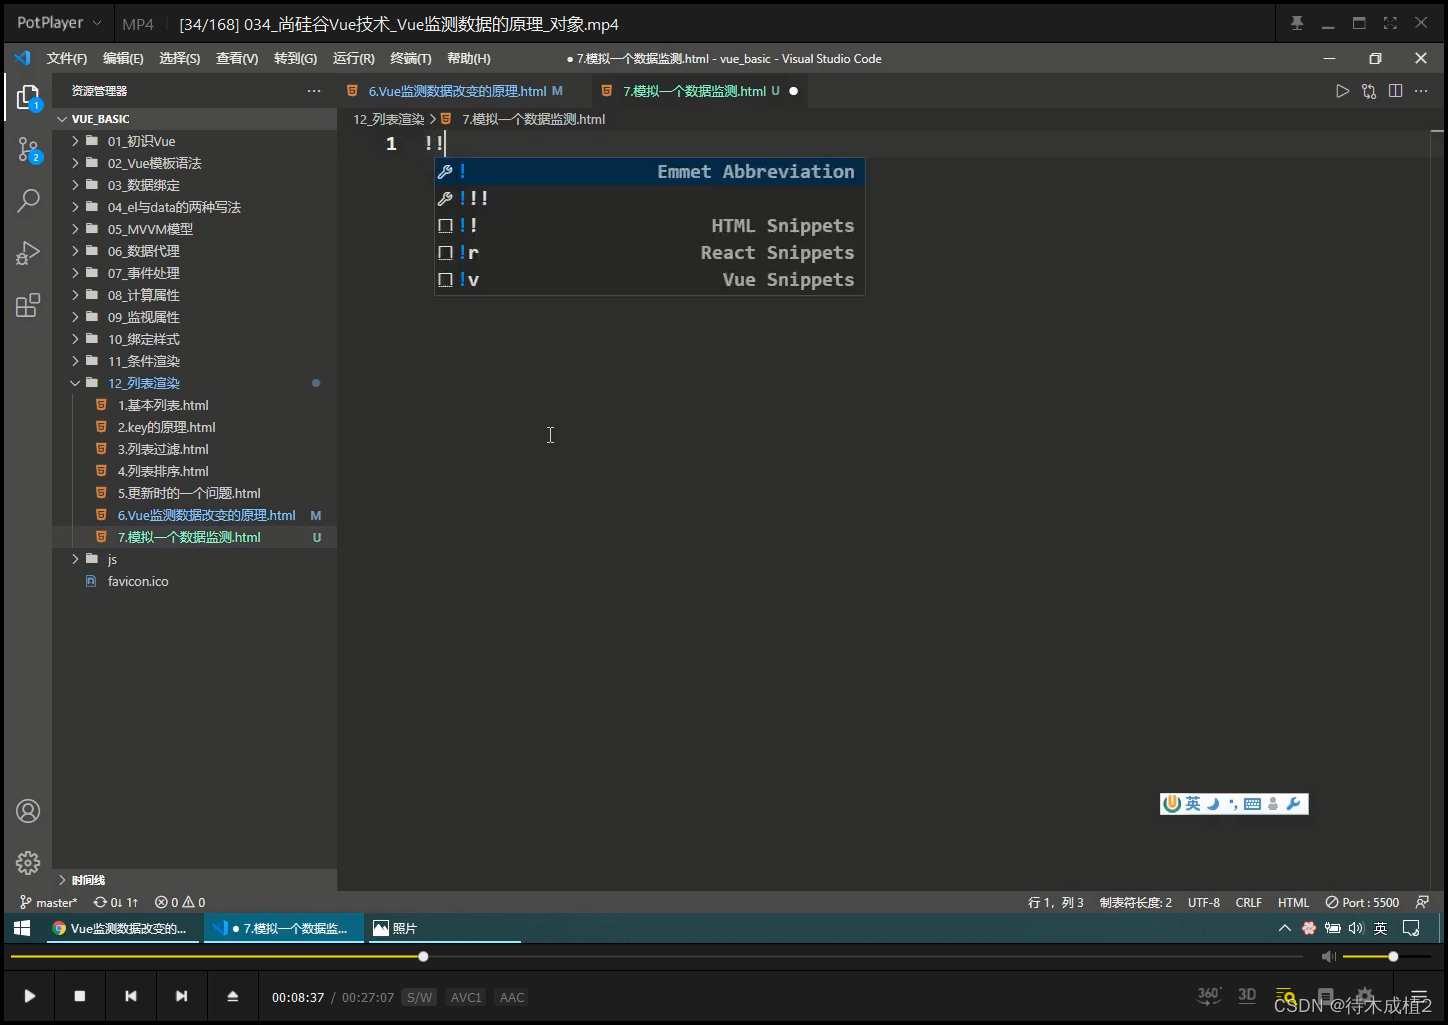Skip to previous file in PotPlayer

point(131,996)
